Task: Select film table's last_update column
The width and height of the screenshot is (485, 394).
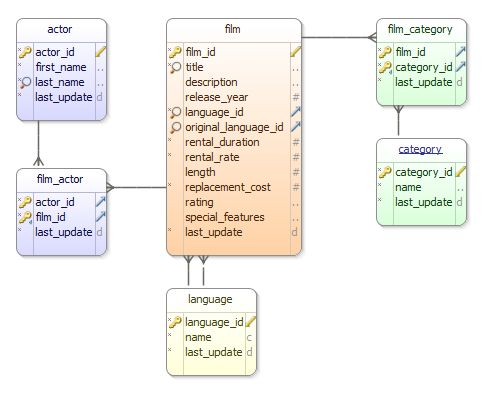Action: 214,232
